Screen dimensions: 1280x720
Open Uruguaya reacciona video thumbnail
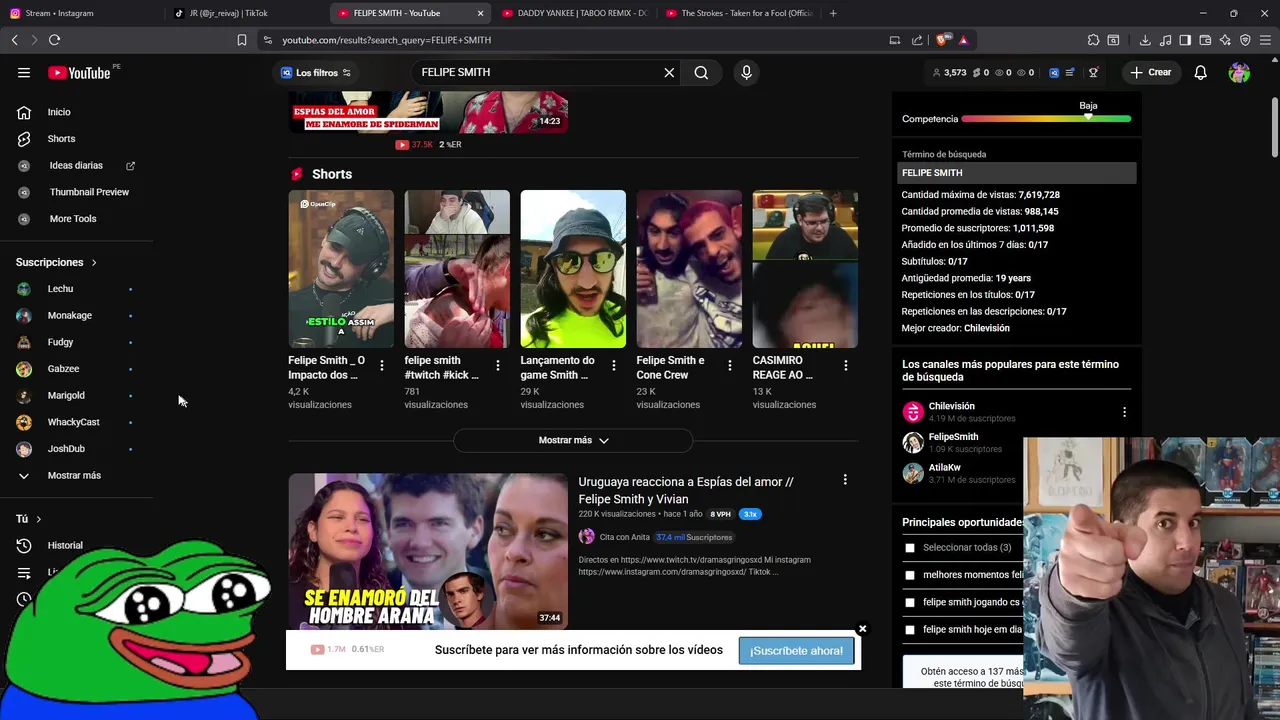point(428,551)
